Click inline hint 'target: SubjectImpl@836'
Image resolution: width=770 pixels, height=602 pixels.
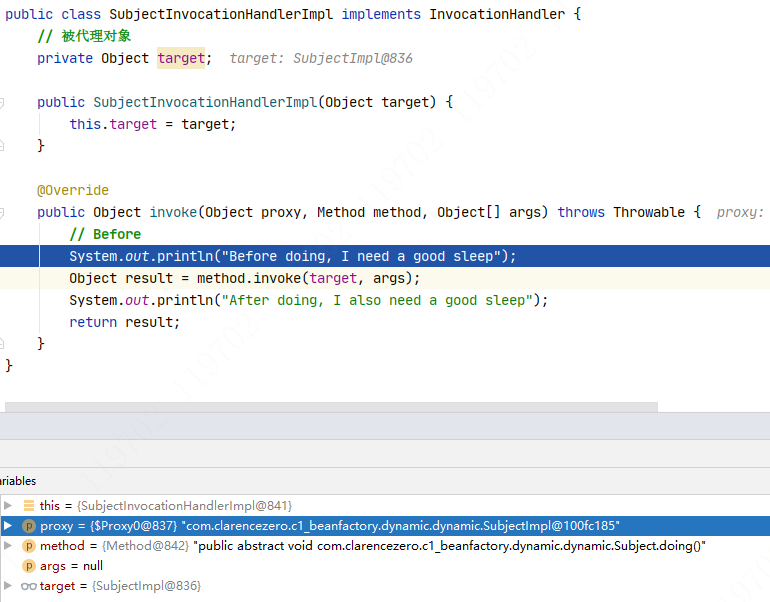click(321, 58)
